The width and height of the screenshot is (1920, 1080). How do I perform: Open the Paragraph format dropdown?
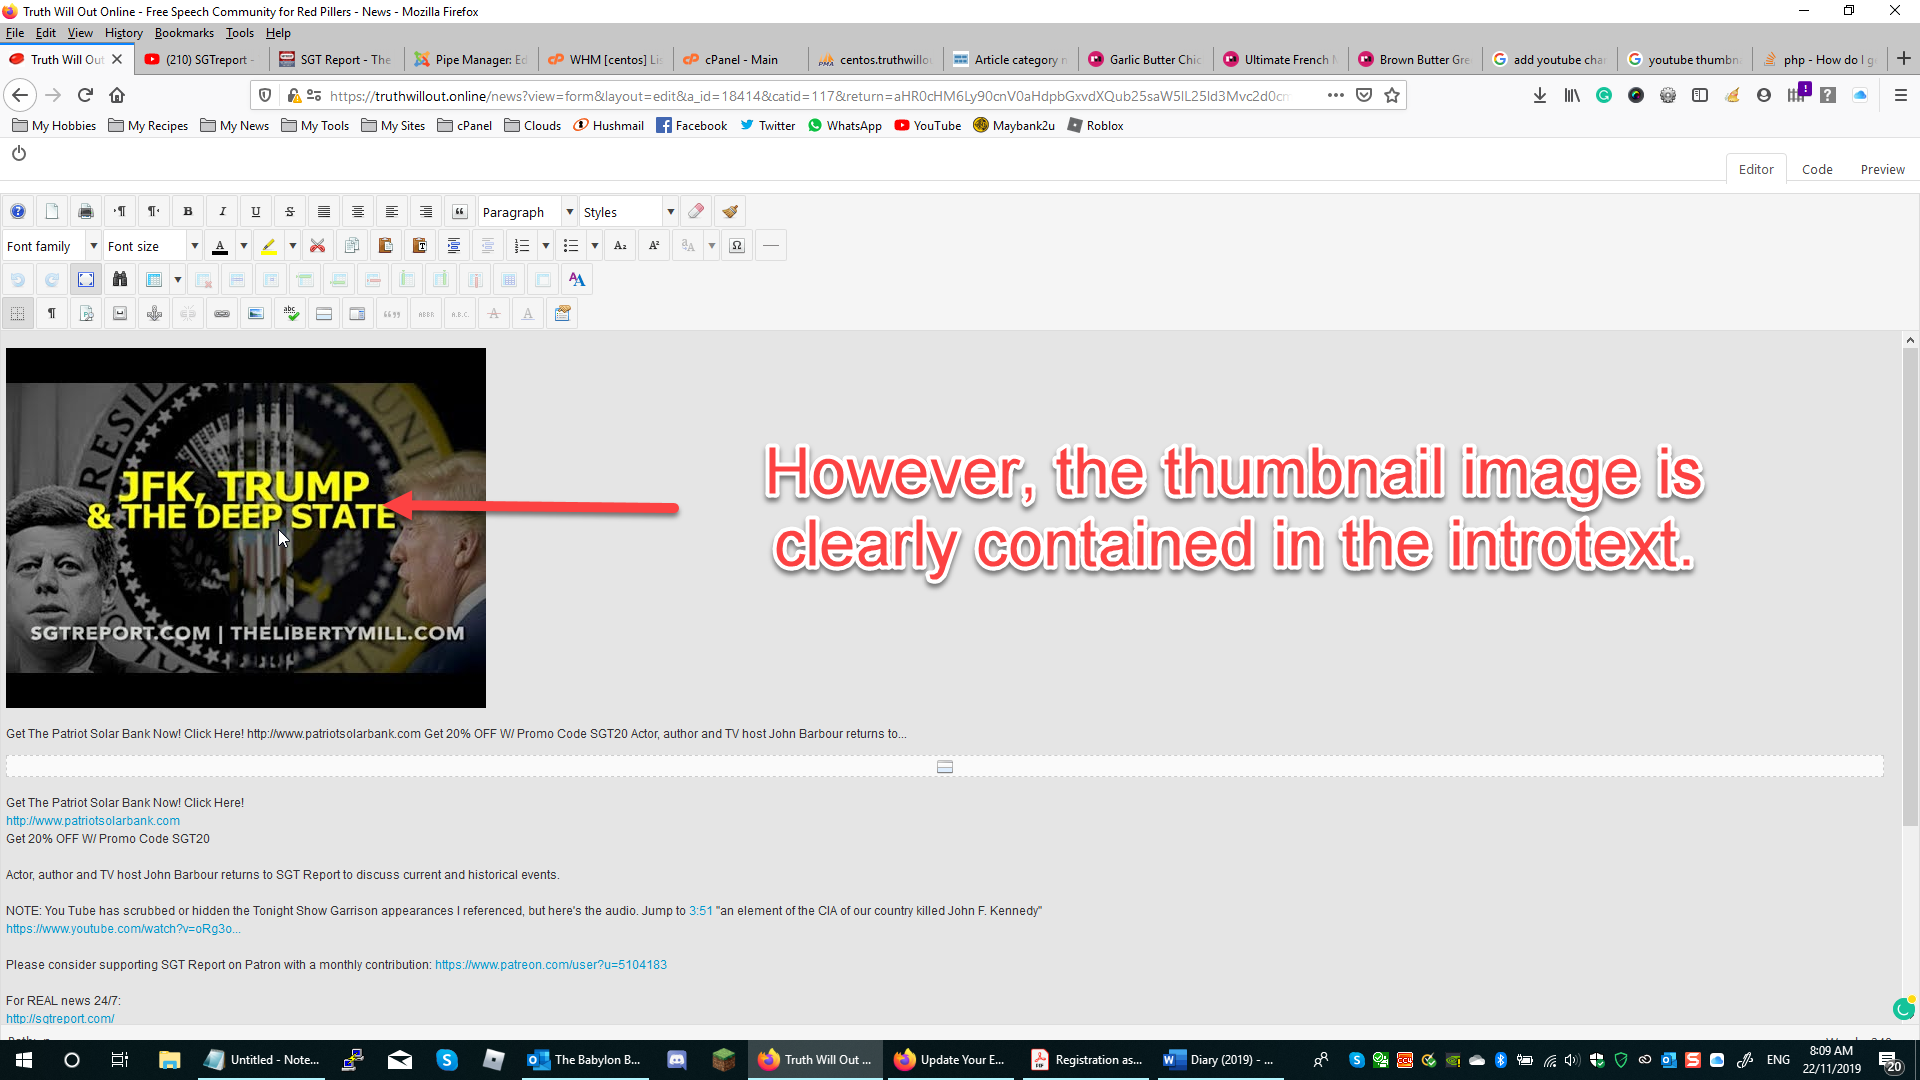click(527, 212)
